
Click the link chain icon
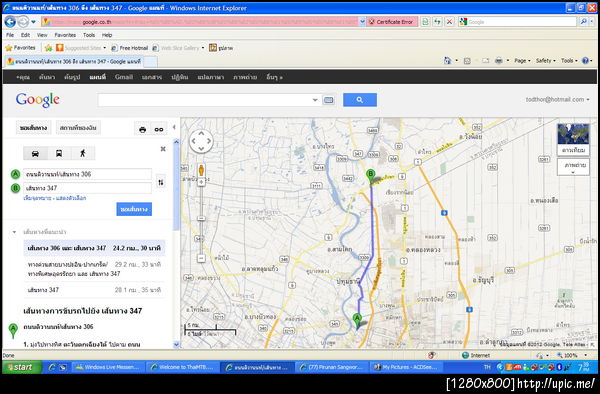pos(159,129)
